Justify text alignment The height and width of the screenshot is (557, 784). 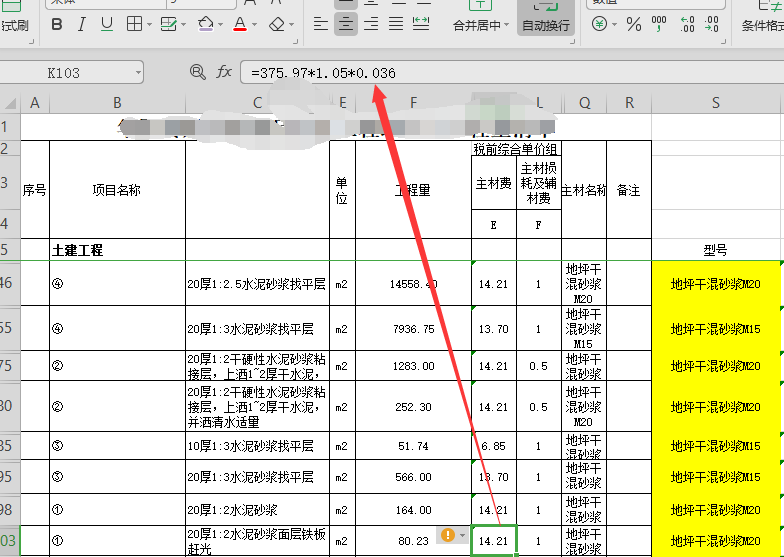point(396,24)
